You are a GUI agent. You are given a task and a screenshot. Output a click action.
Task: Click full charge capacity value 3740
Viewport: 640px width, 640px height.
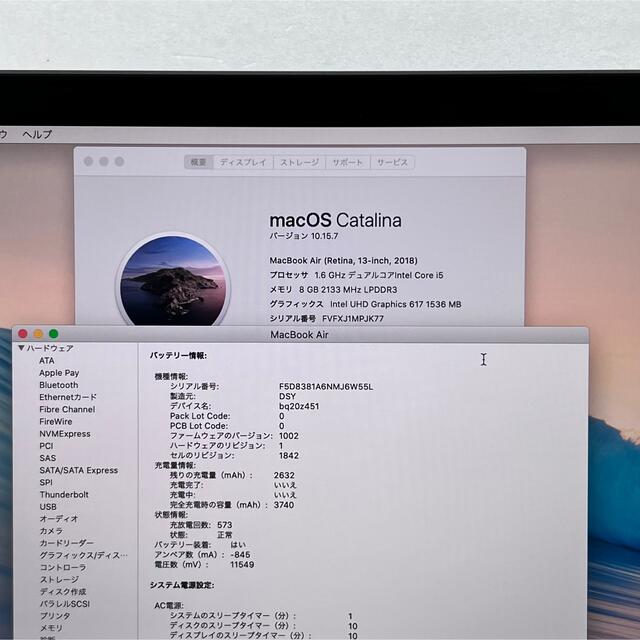(x=284, y=505)
